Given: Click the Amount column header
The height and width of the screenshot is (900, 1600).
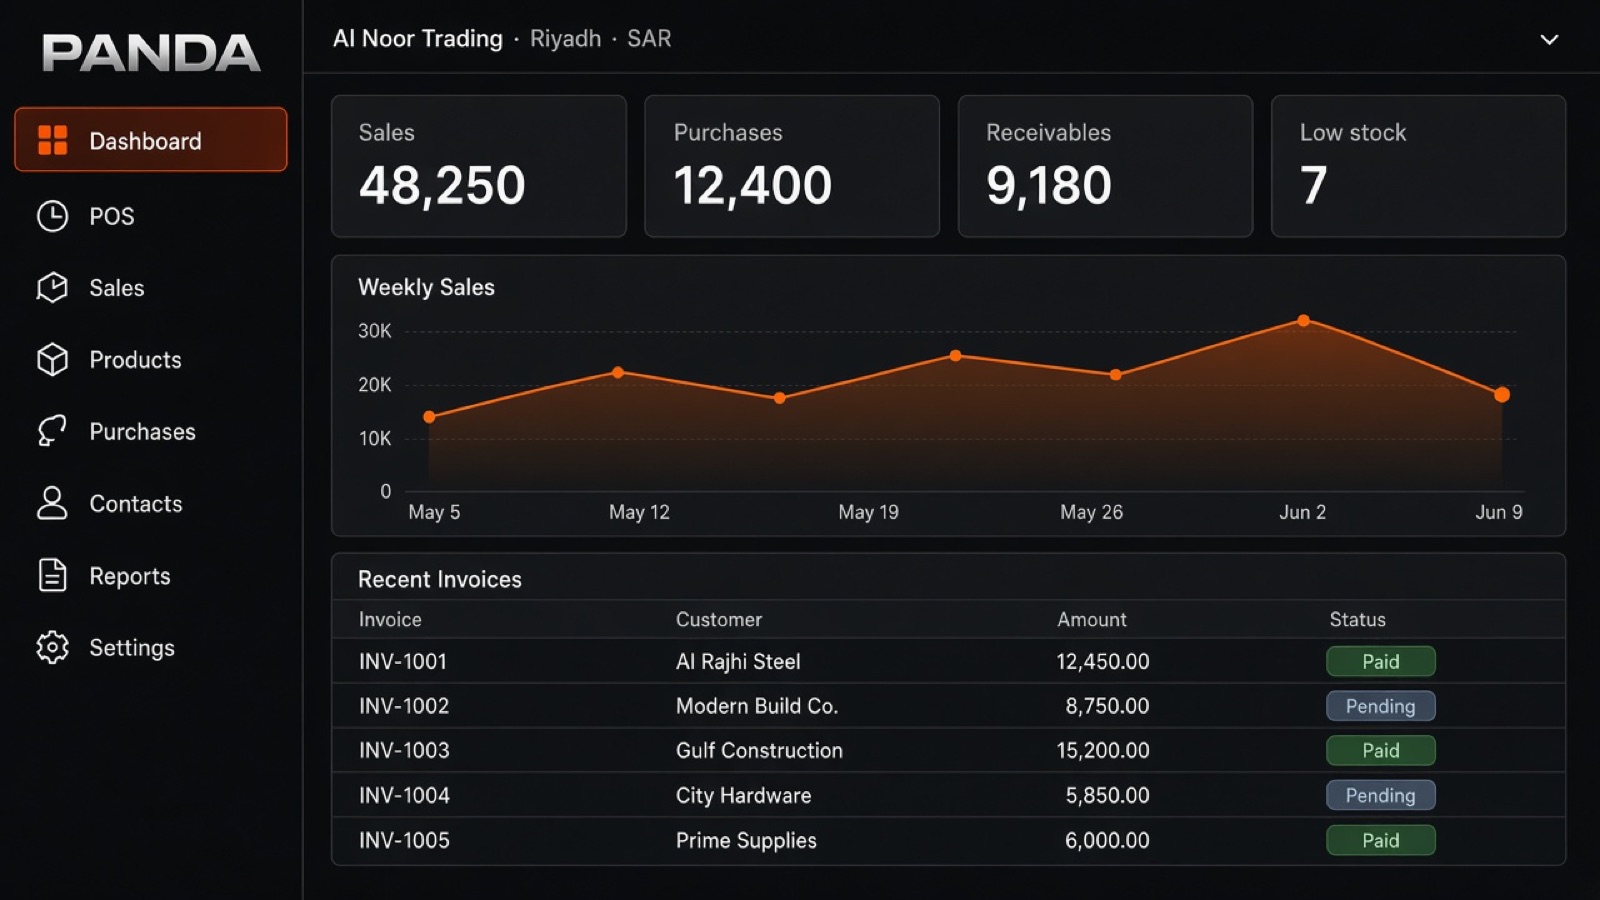Looking at the screenshot, I should pyautogui.click(x=1092, y=619).
